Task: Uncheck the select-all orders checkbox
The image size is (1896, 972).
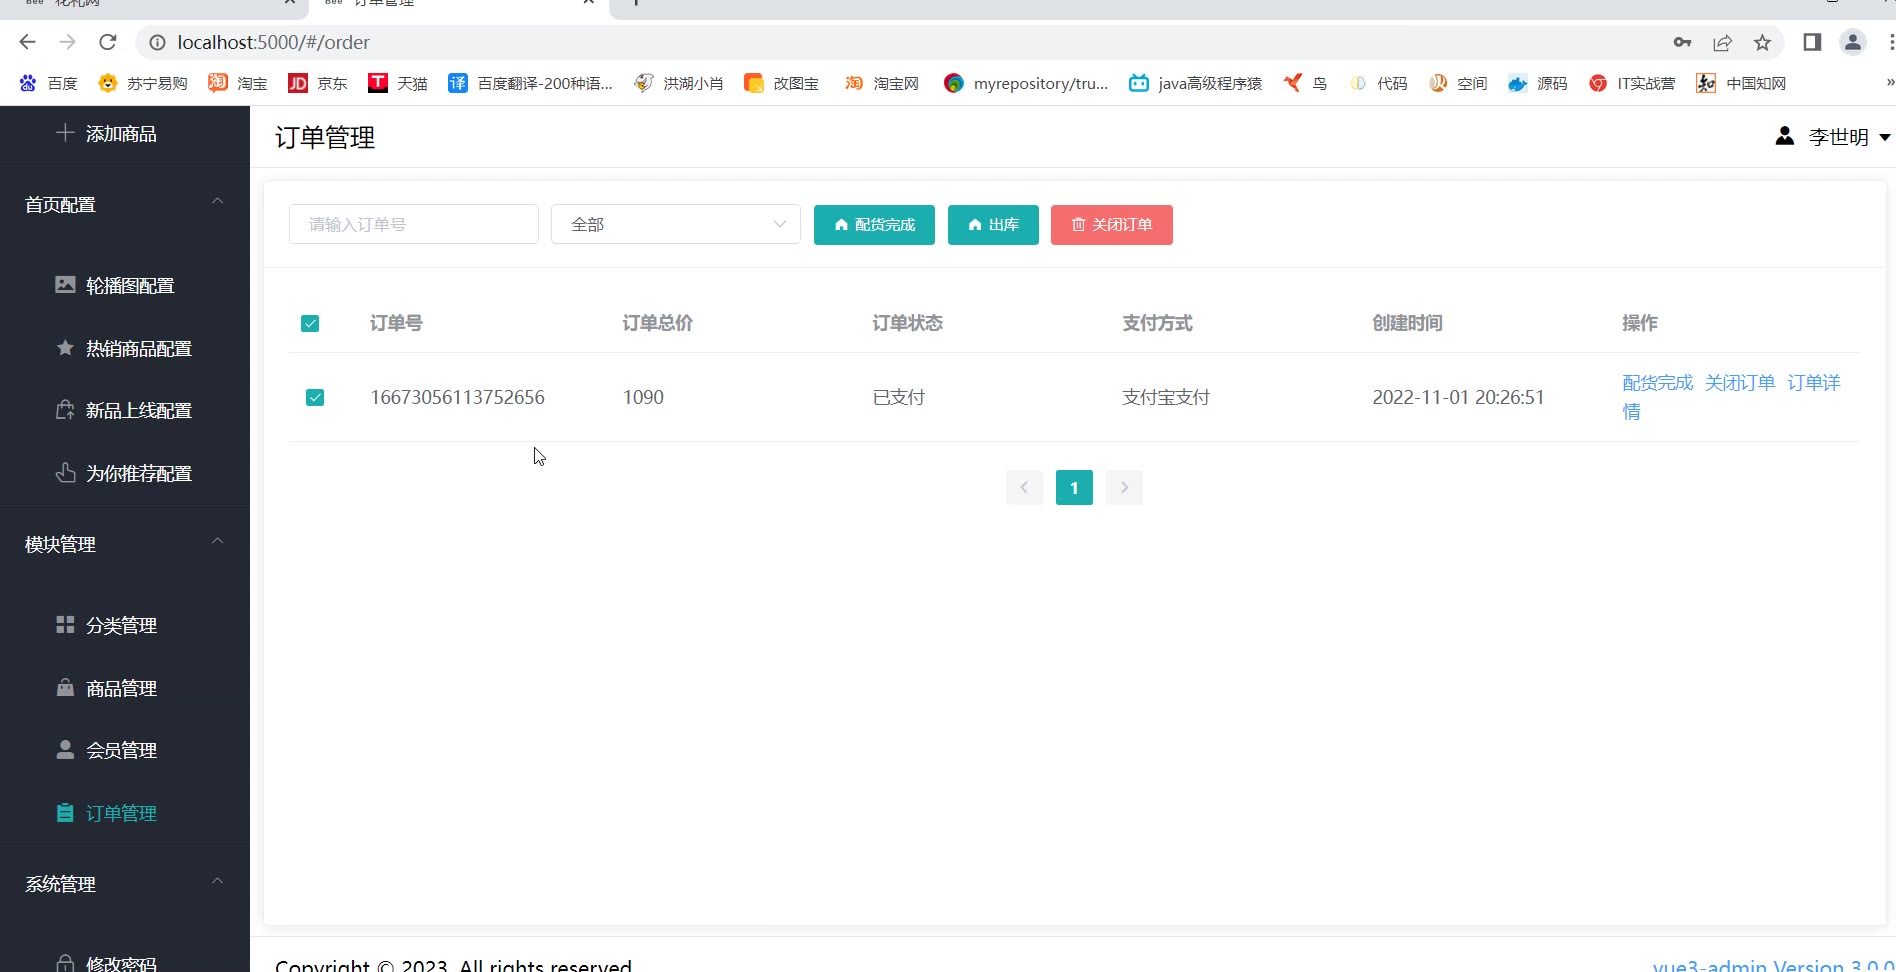Action: pyautogui.click(x=310, y=323)
